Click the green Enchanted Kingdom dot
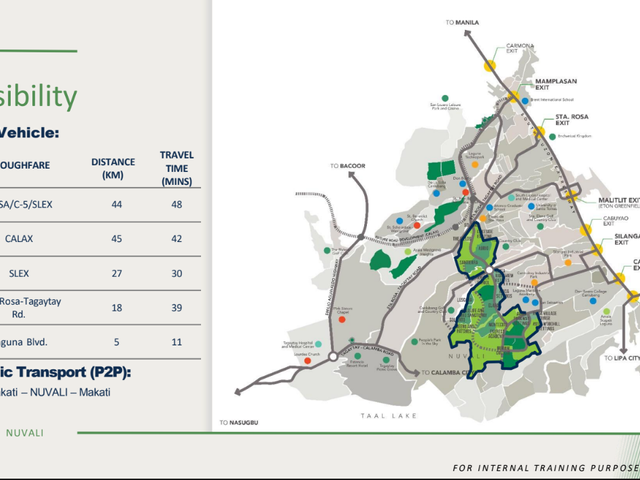Screen dimensions: 640x480 552,137
